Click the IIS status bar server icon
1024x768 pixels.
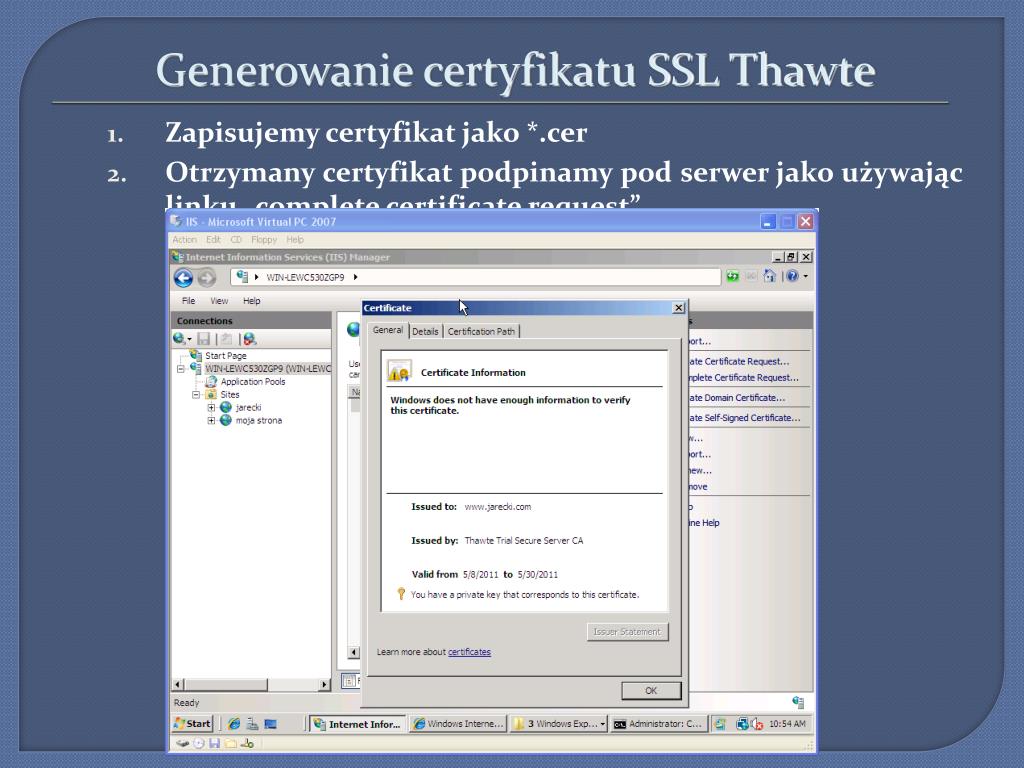click(x=798, y=702)
